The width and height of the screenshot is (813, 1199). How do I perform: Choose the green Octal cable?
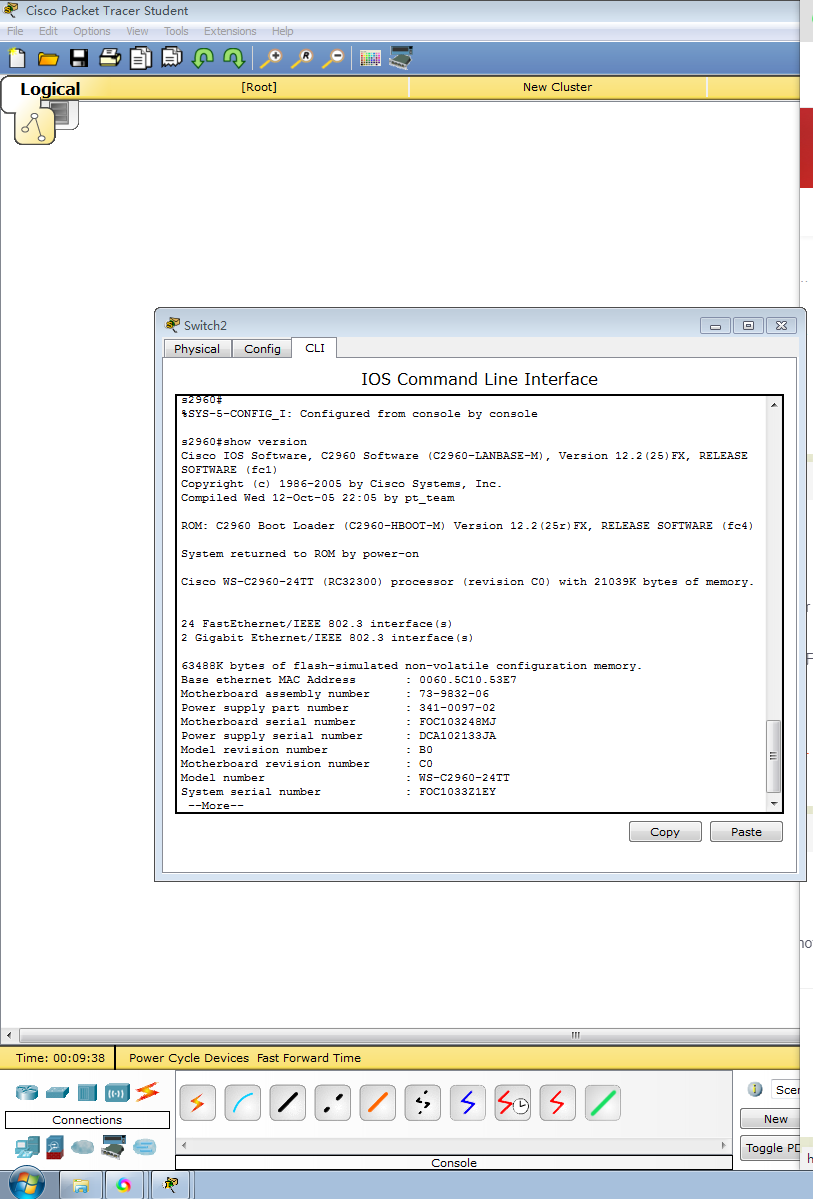tap(603, 1103)
